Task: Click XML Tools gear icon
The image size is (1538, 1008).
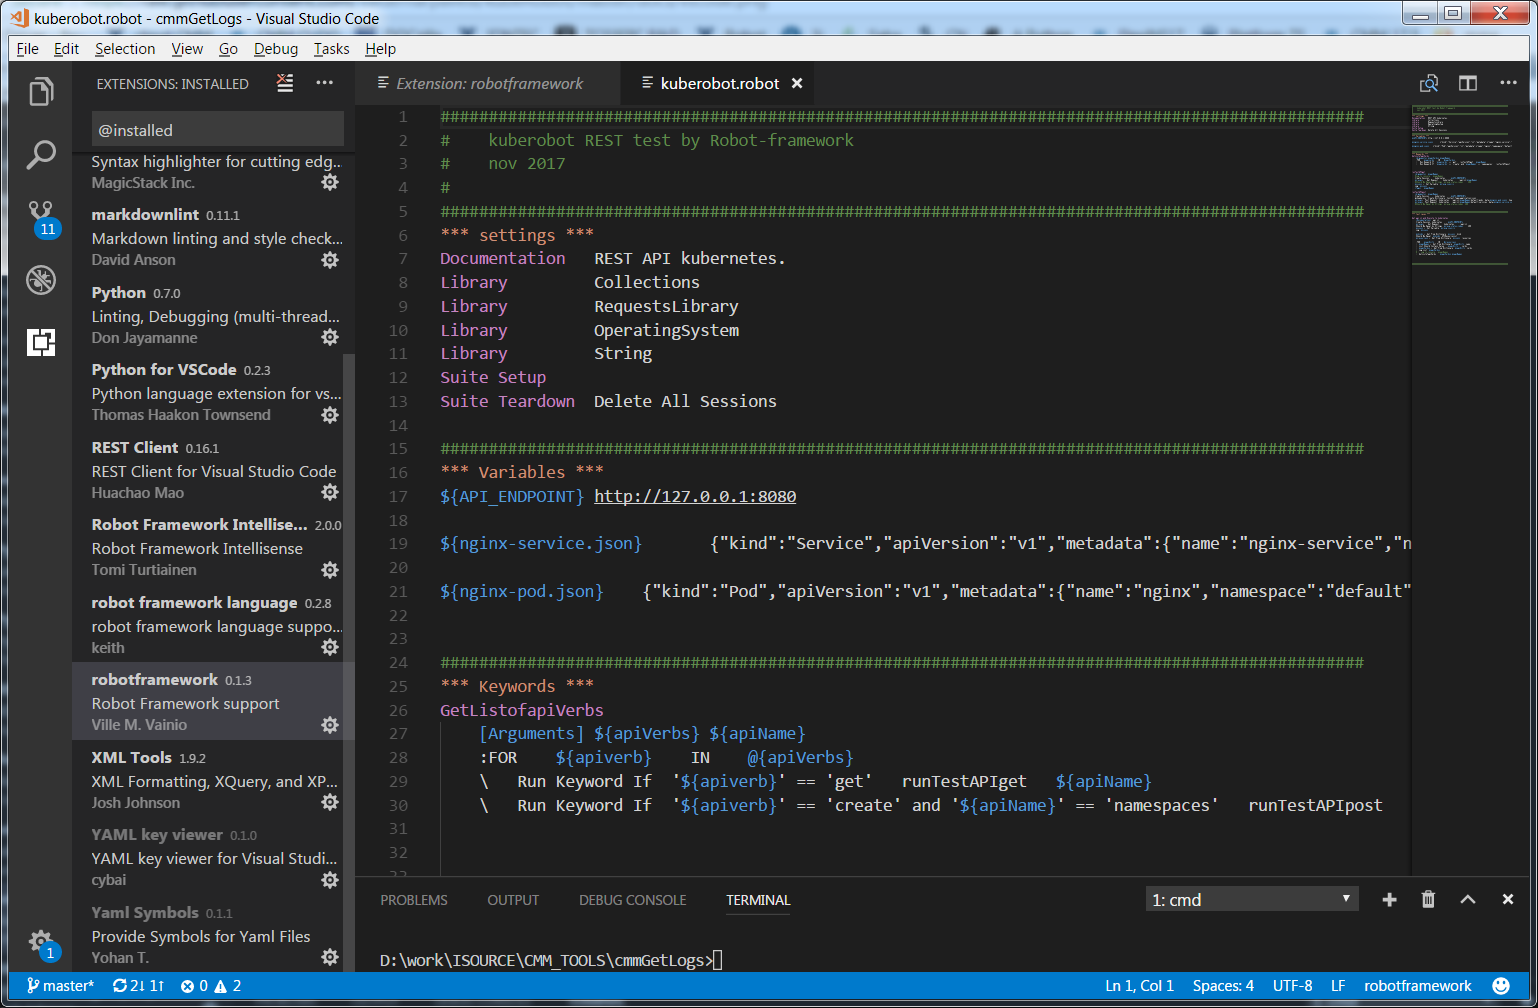Action: (x=330, y=802)
